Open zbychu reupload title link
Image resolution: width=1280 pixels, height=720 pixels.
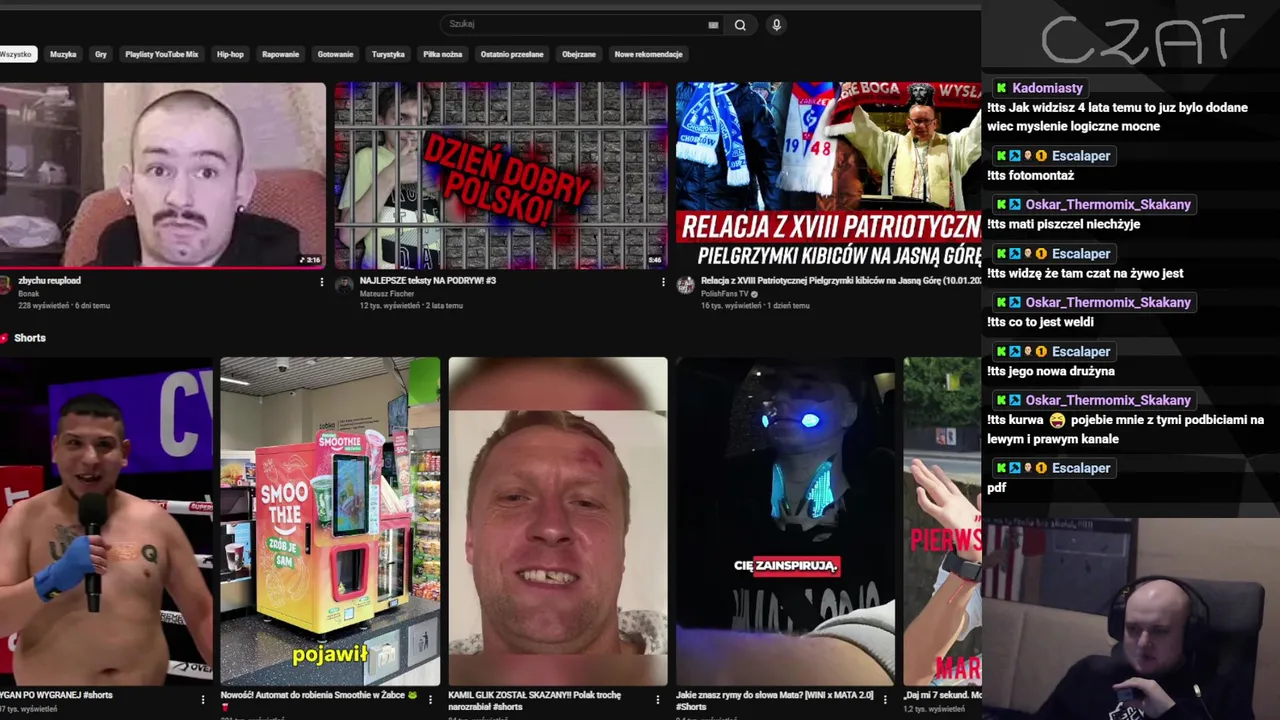click(49, 281)
